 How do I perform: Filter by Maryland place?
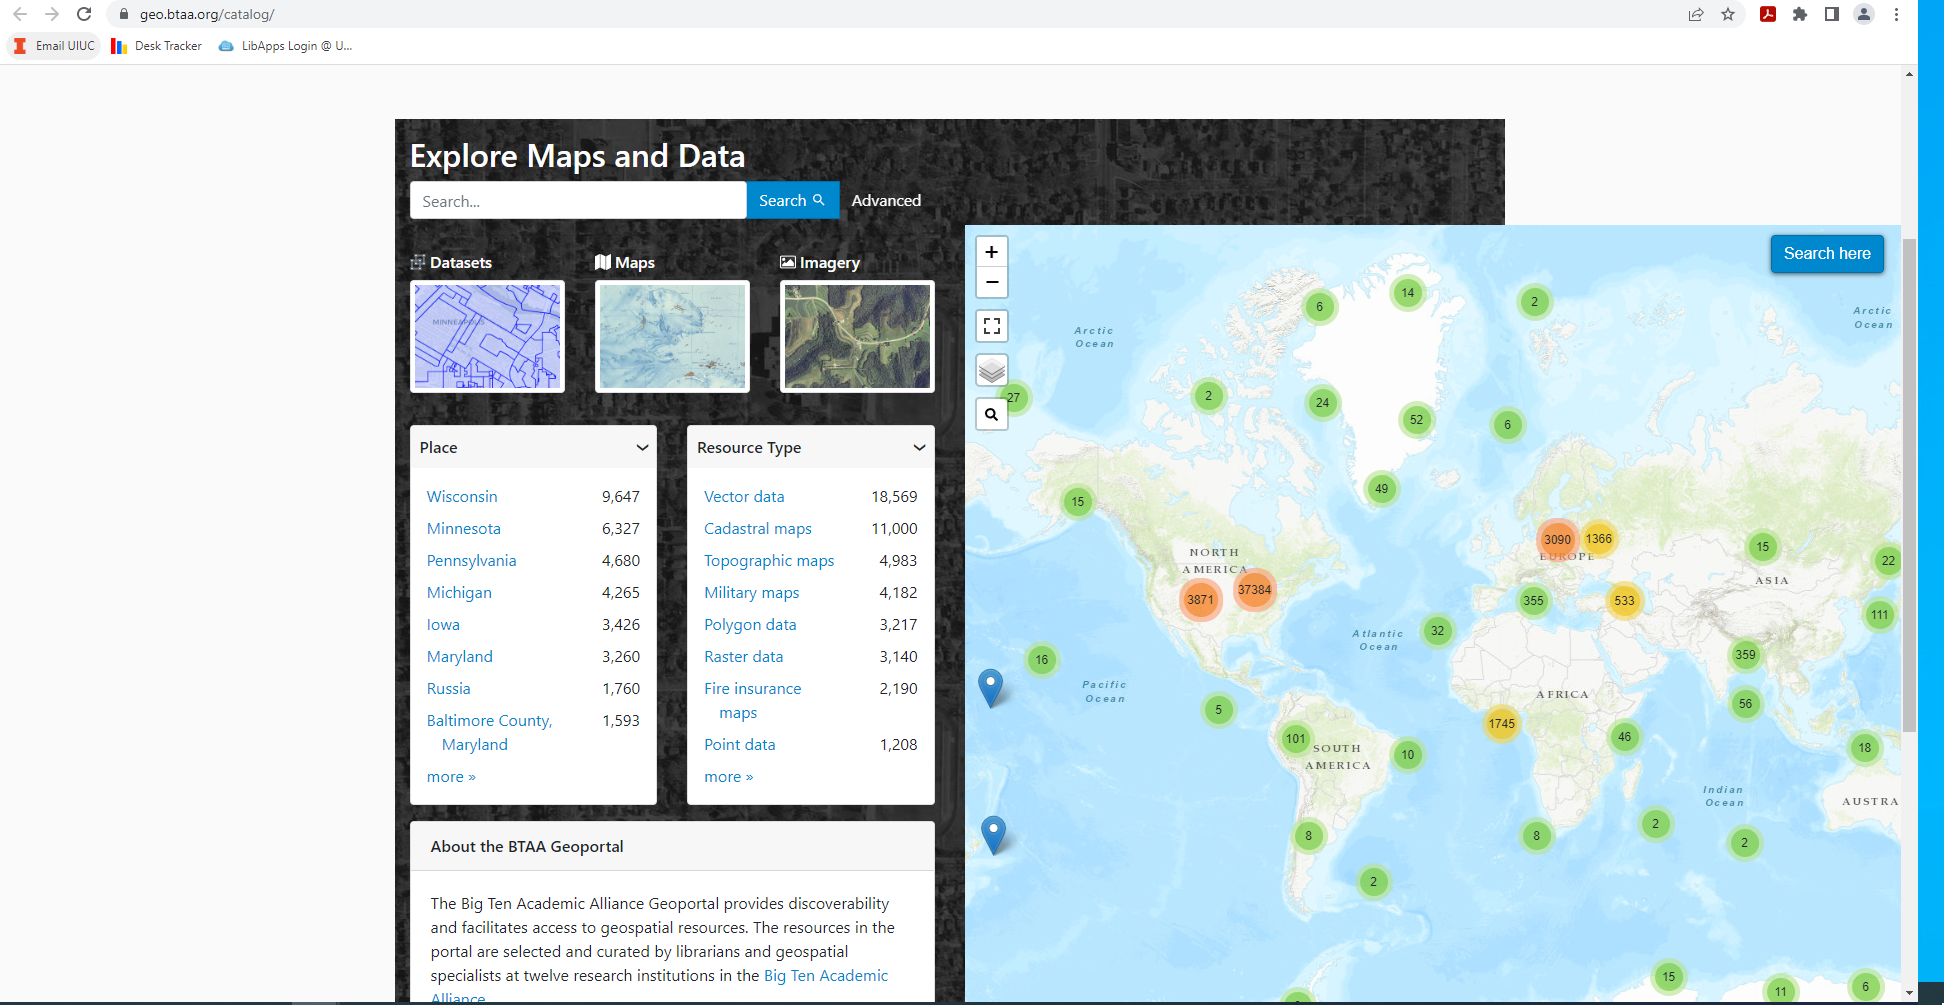459,657
